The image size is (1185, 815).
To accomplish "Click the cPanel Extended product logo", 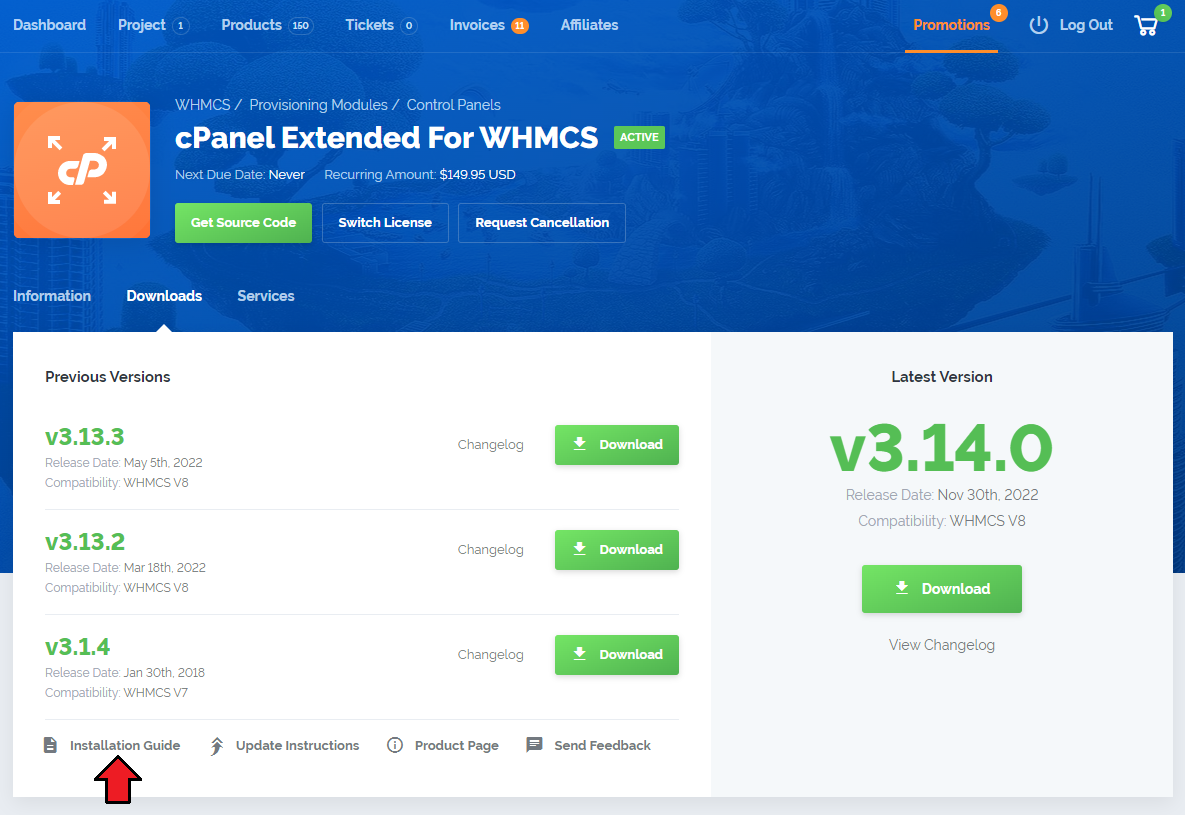I will pyautogui.click(x=82, y=170).
